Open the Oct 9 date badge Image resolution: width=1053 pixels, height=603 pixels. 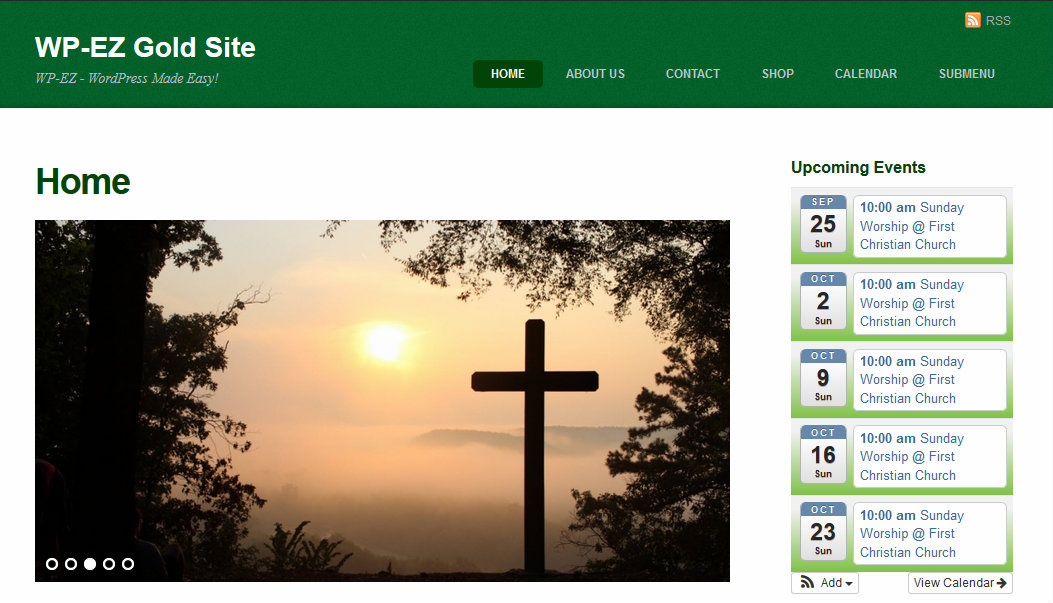tap(823, 377)
